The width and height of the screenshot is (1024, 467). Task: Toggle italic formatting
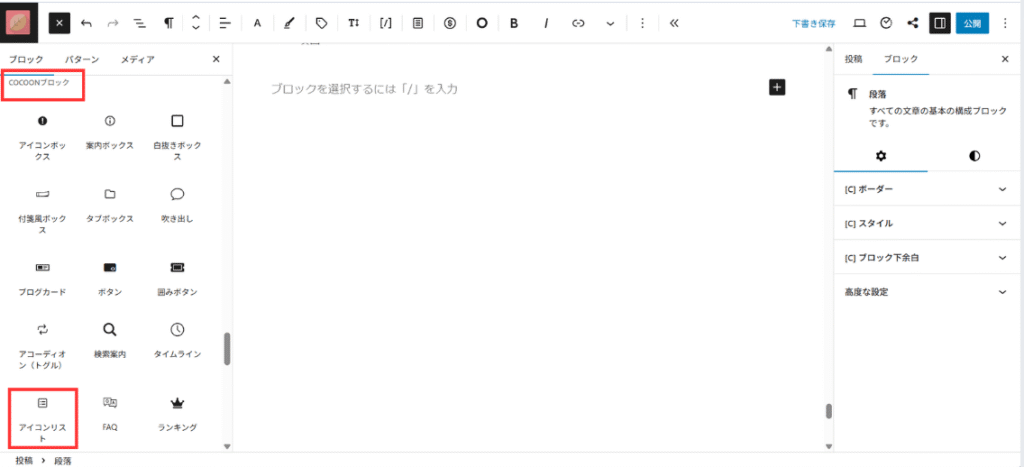click(x=546, y=23)
